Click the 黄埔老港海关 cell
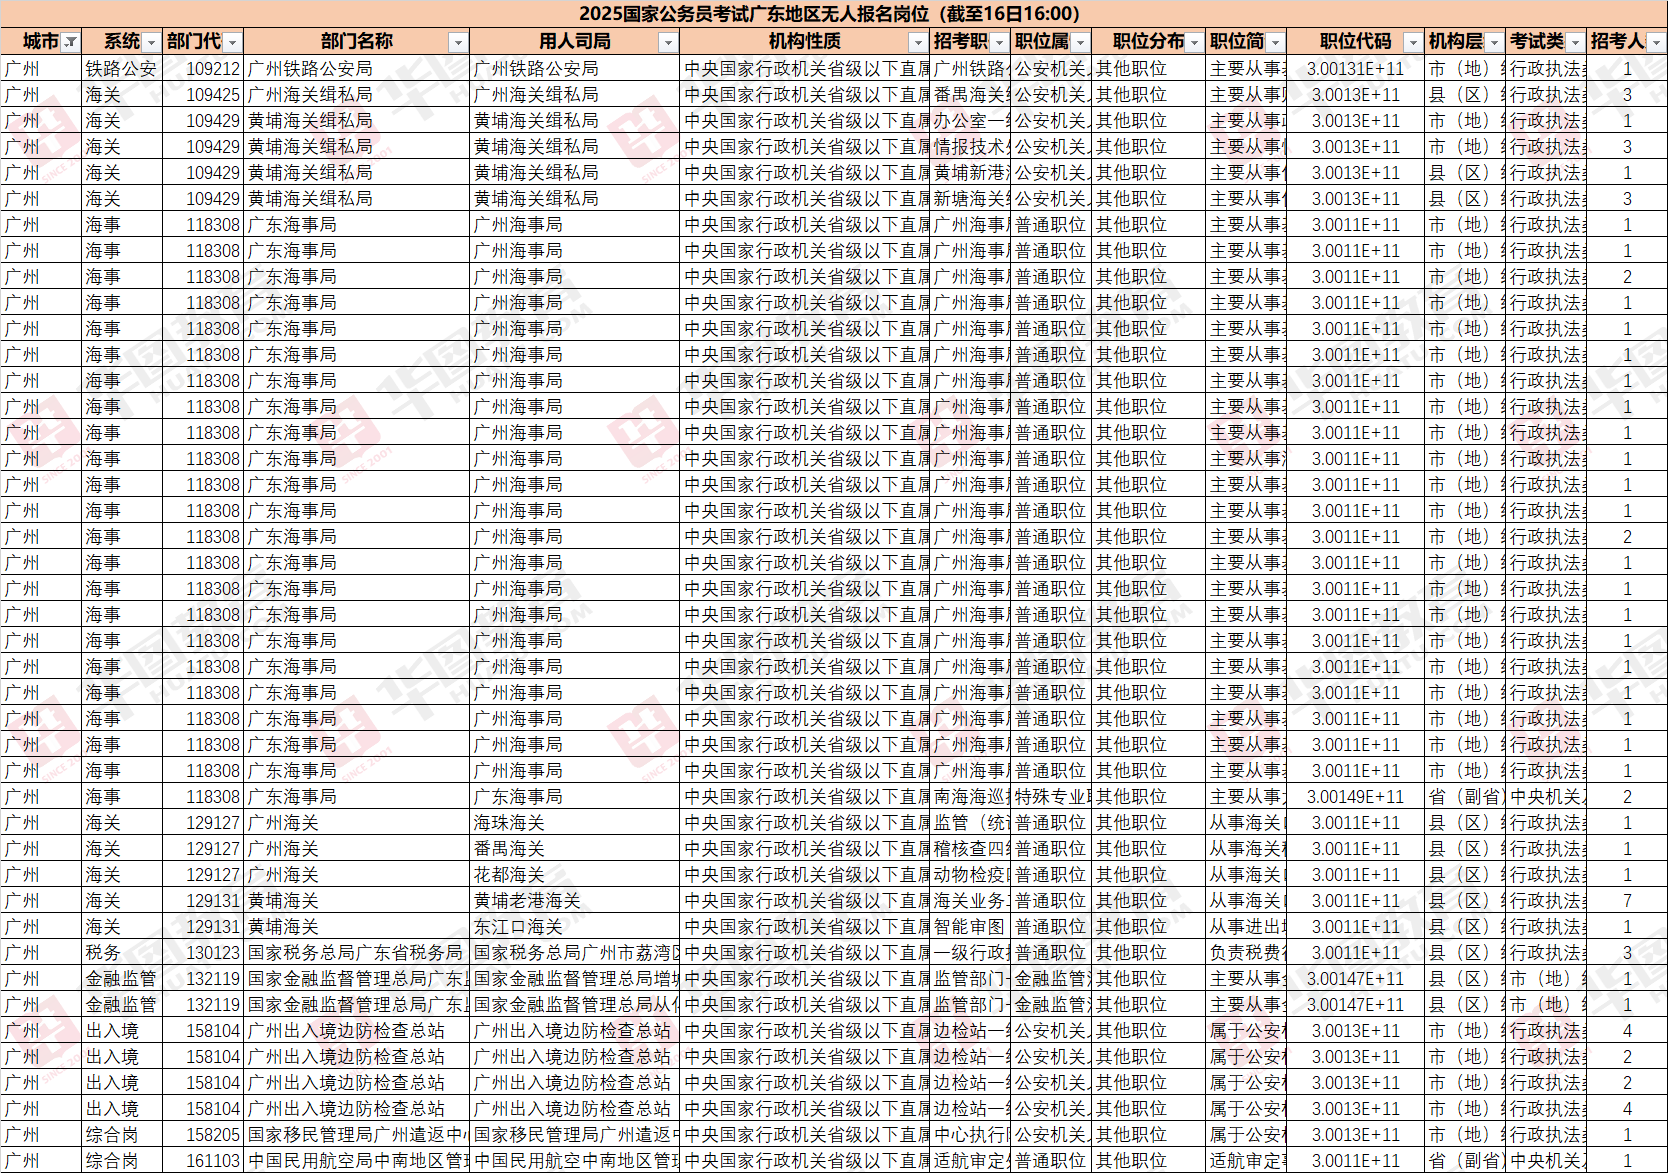The width and height of the screenshot is (1668, 1173). [574, 901]
